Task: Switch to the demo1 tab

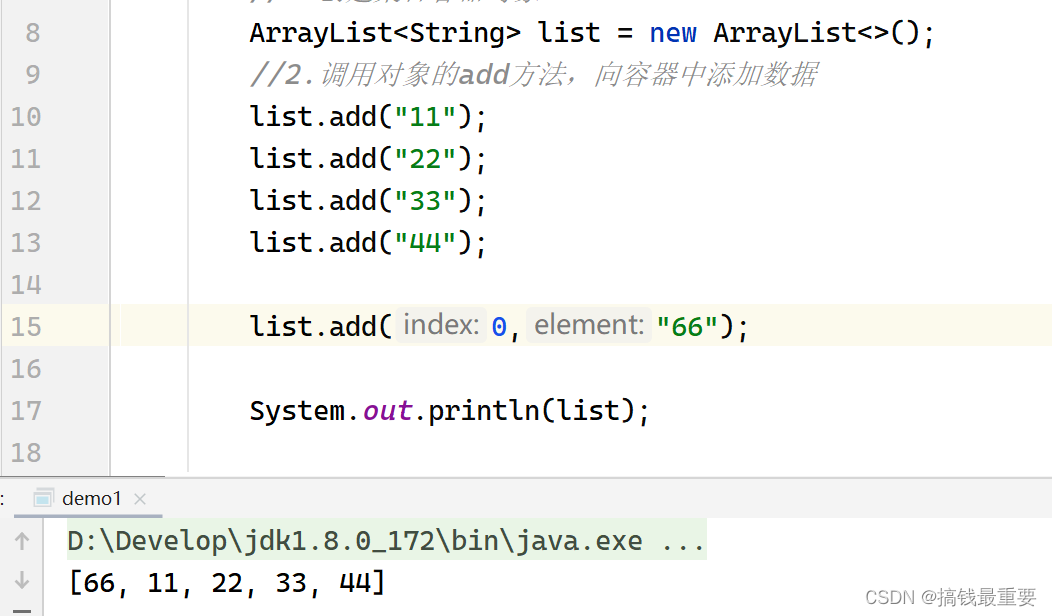Action: (x=90, y=498)
